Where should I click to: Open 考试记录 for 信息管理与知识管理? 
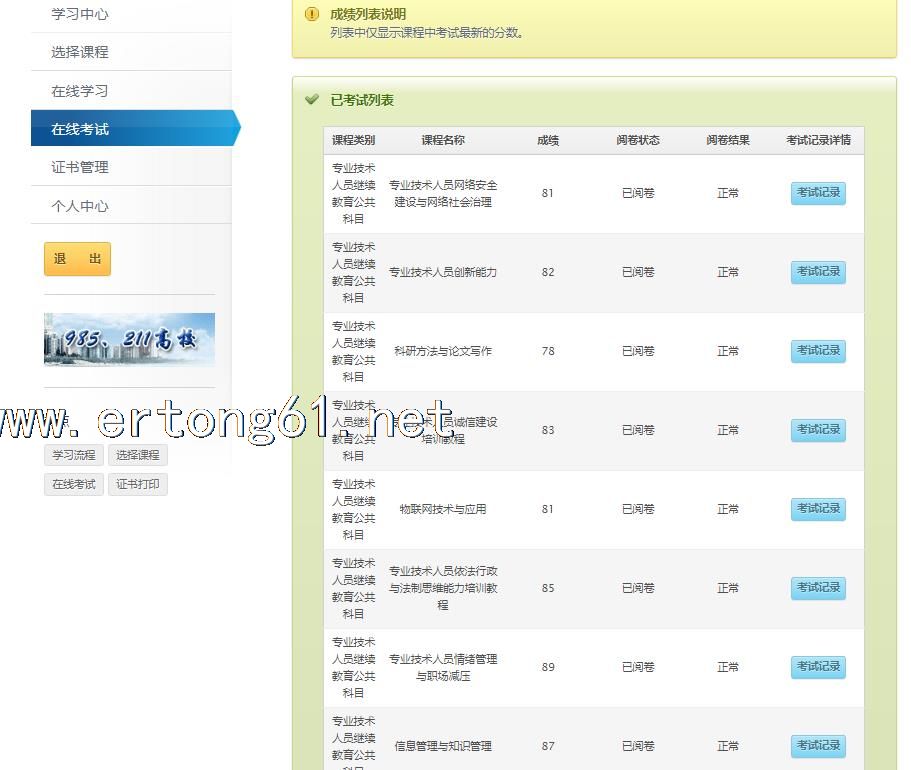pyautogui.click(x=818, y=746)
